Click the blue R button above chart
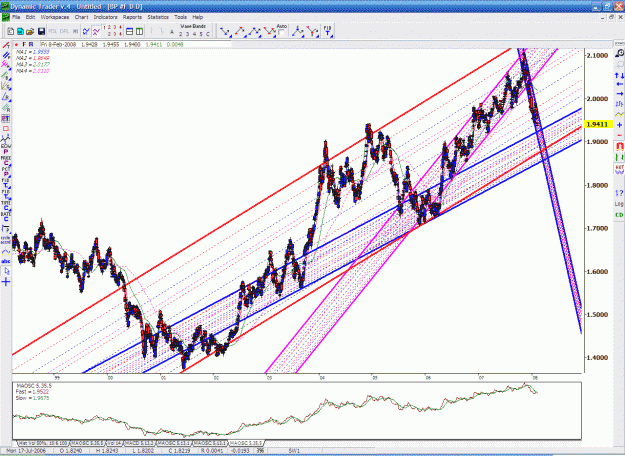625x456 pixels. coord(31,45)
